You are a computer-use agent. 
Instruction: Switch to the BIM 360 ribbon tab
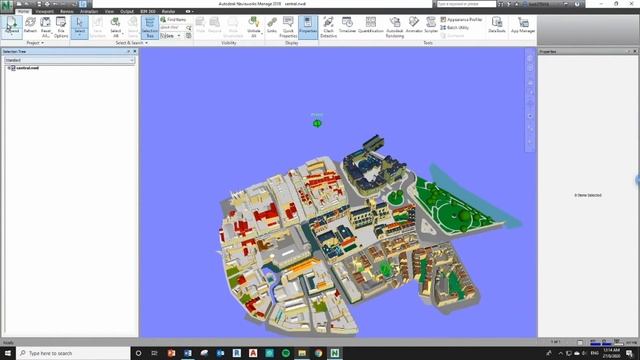click(x=148, y=11)
